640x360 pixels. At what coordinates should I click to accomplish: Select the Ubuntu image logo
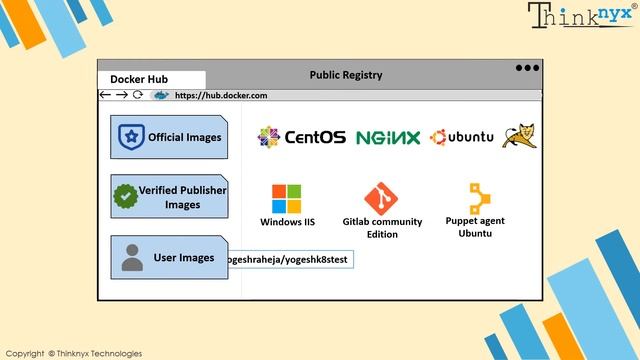click(461, 137)
